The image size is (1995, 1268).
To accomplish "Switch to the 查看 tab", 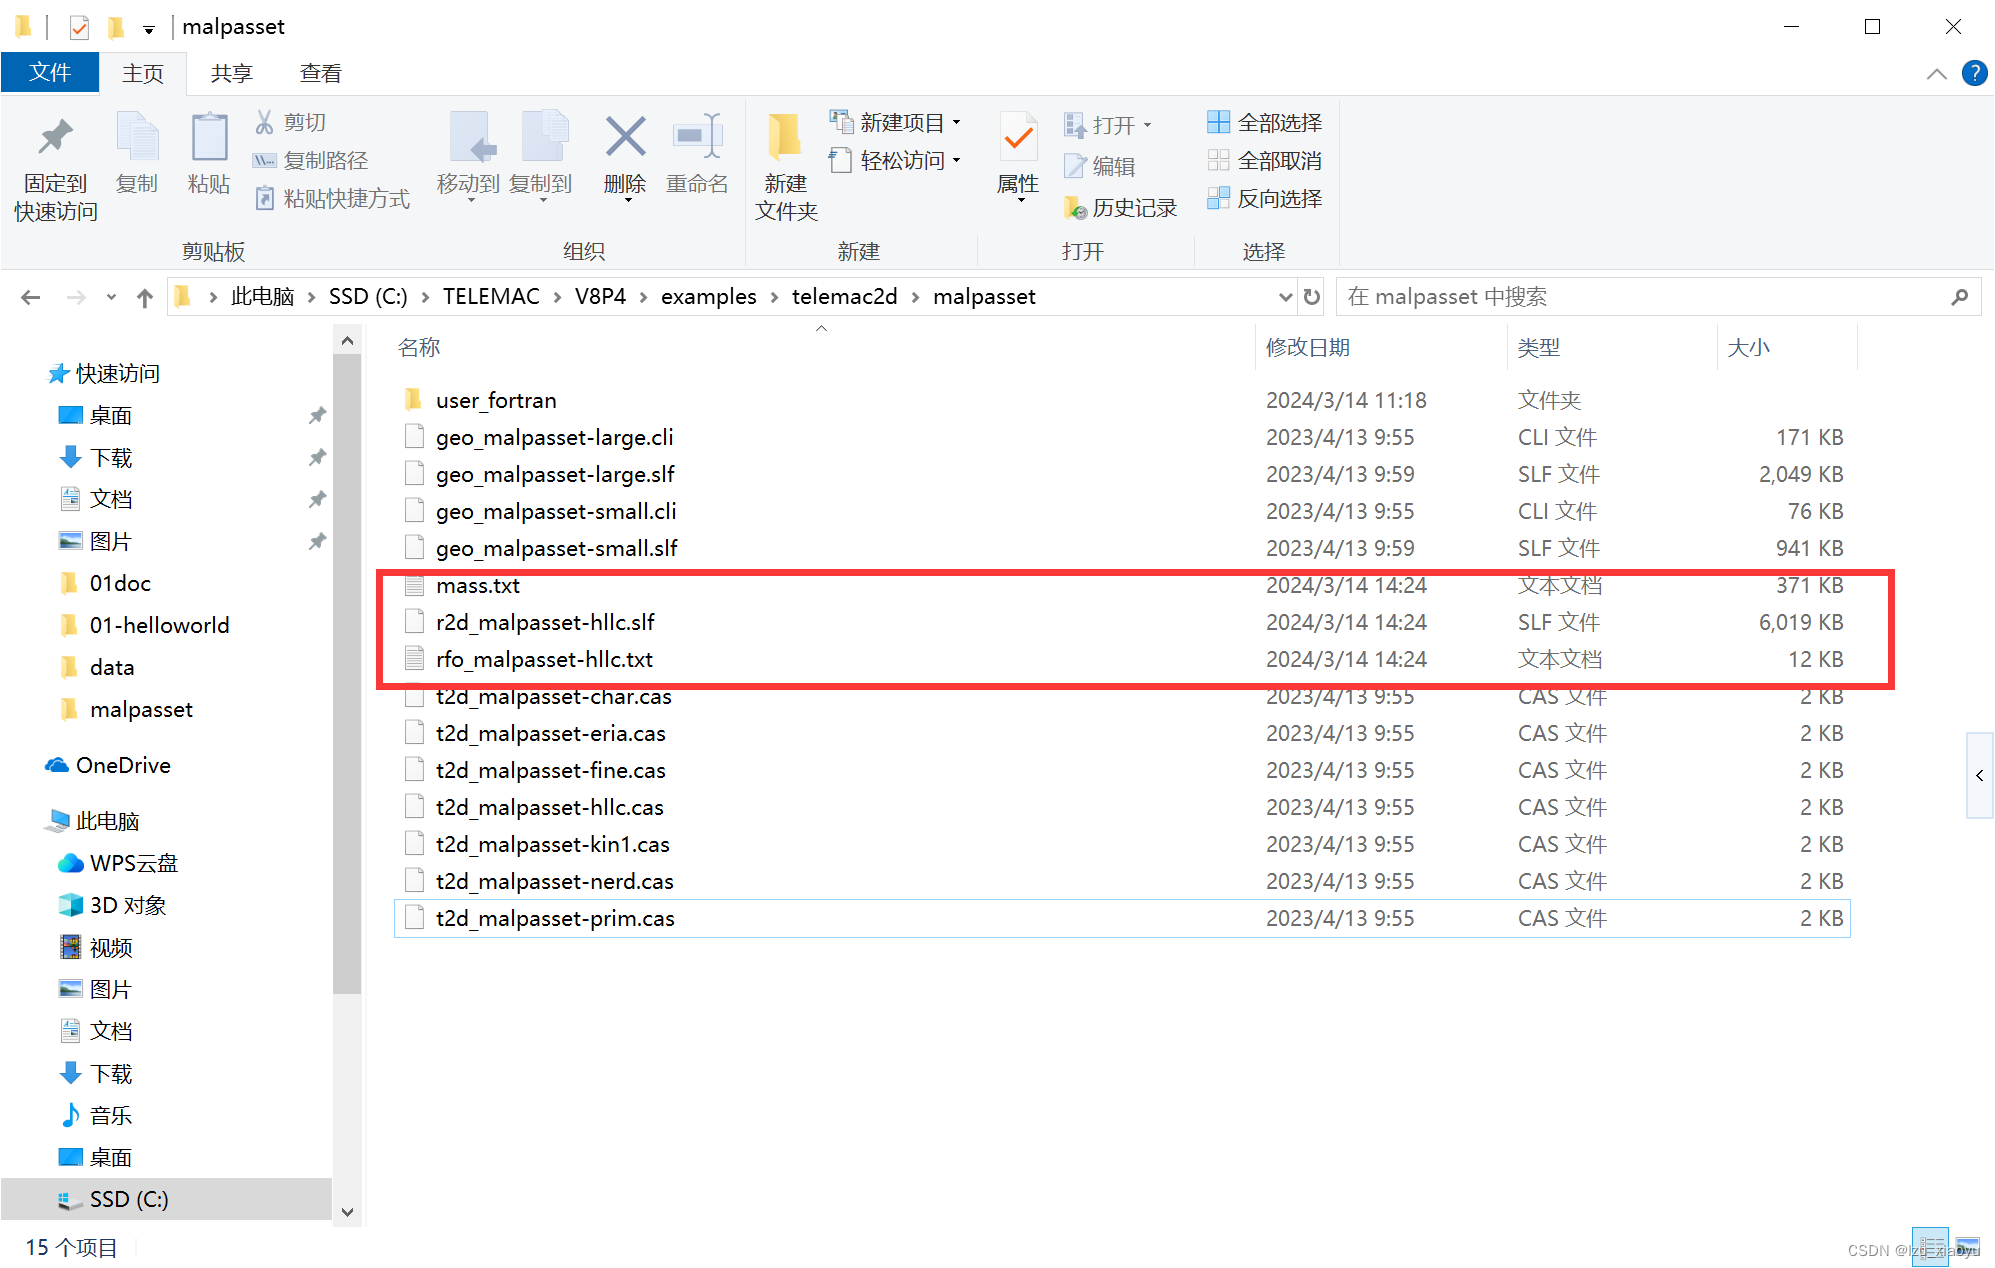I will pos(319,72).
